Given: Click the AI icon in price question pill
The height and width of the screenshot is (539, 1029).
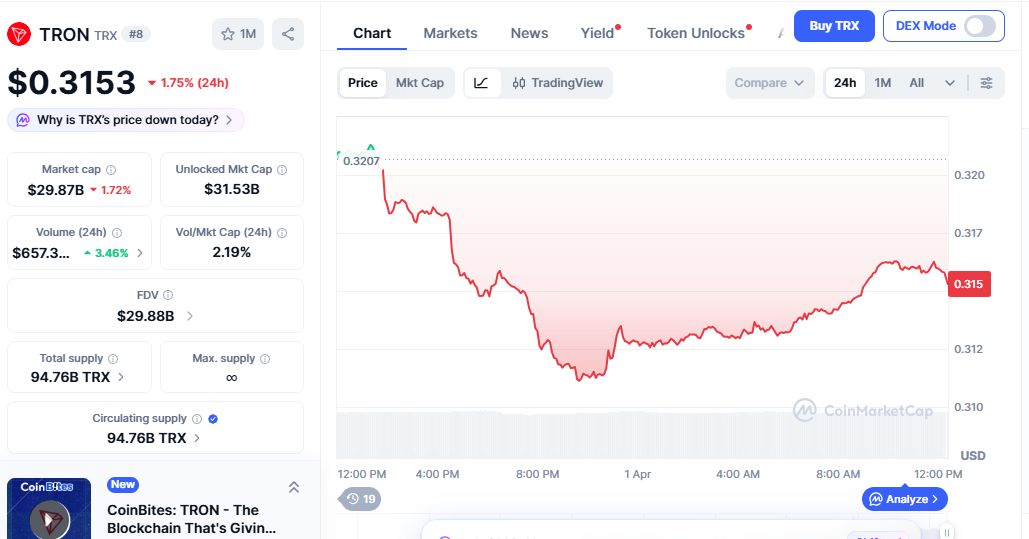Looking at the screenshot, I should (x=23, y=119).
